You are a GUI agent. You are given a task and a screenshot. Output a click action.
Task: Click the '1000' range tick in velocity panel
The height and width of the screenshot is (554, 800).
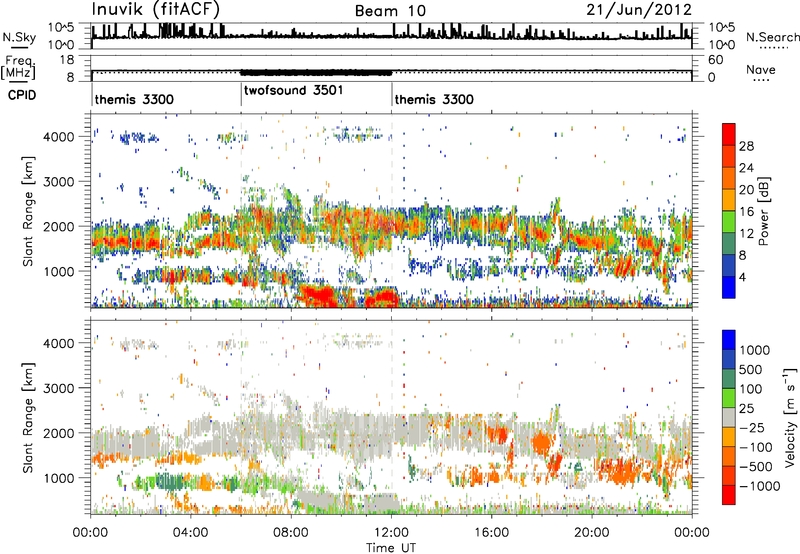58,478
